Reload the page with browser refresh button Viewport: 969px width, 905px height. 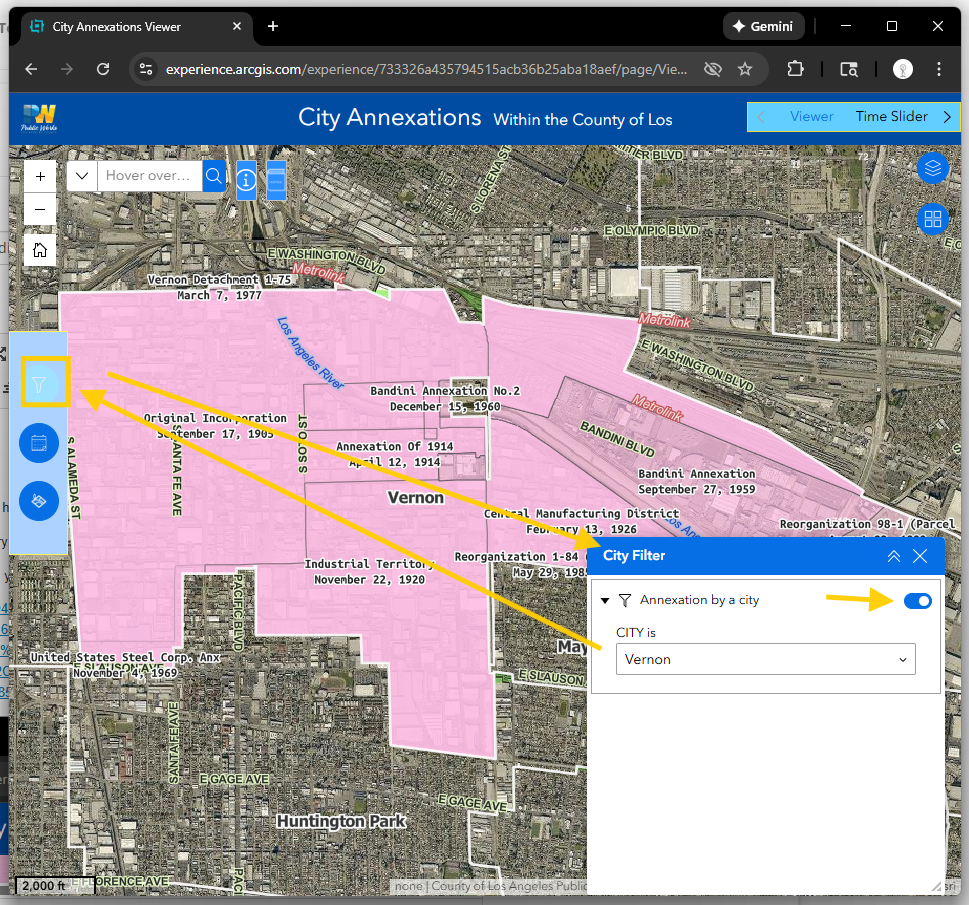pos(103,69)
